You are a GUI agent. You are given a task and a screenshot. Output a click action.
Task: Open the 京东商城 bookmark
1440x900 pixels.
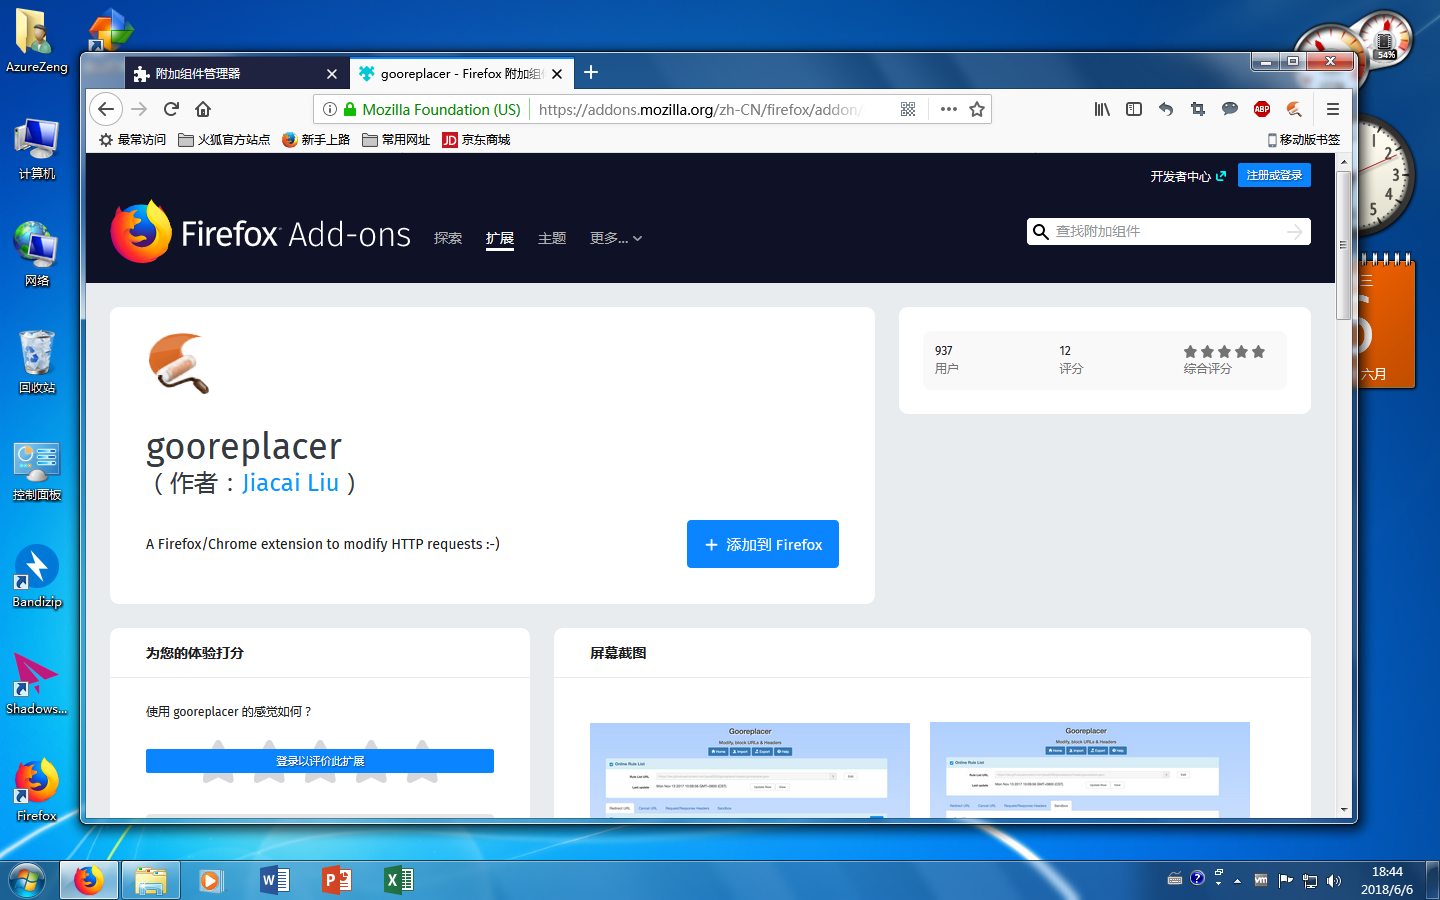point(476,140)
